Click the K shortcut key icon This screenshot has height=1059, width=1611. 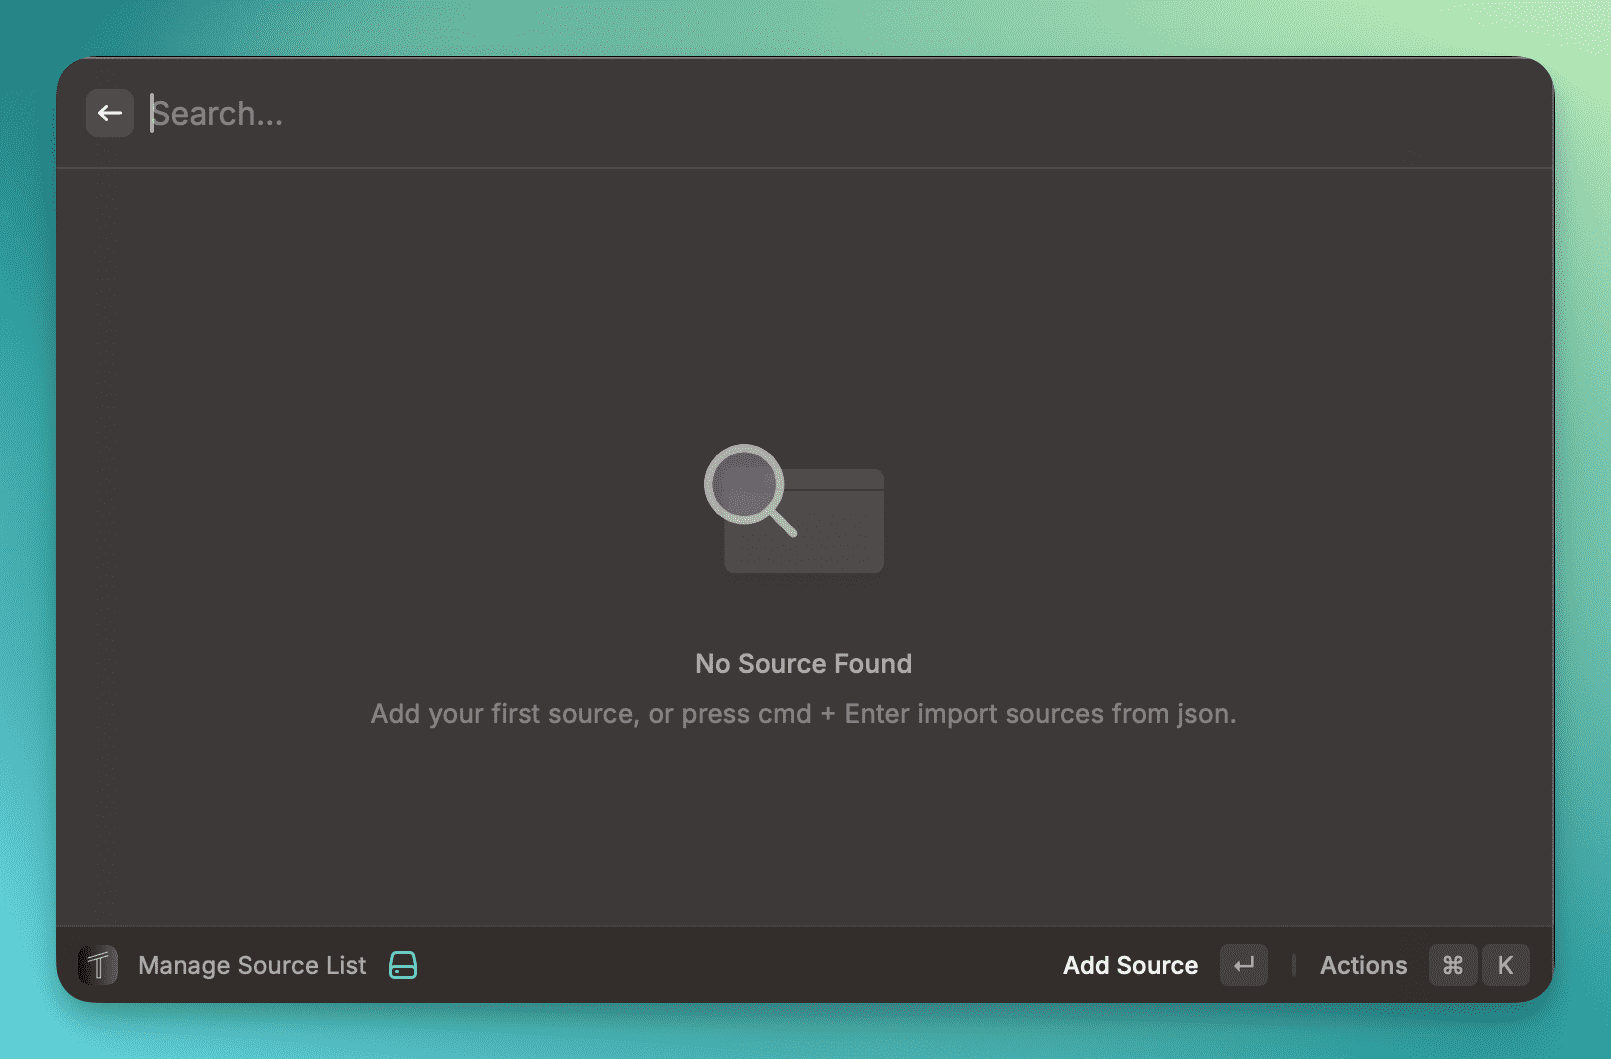[x=1505, y=965]
